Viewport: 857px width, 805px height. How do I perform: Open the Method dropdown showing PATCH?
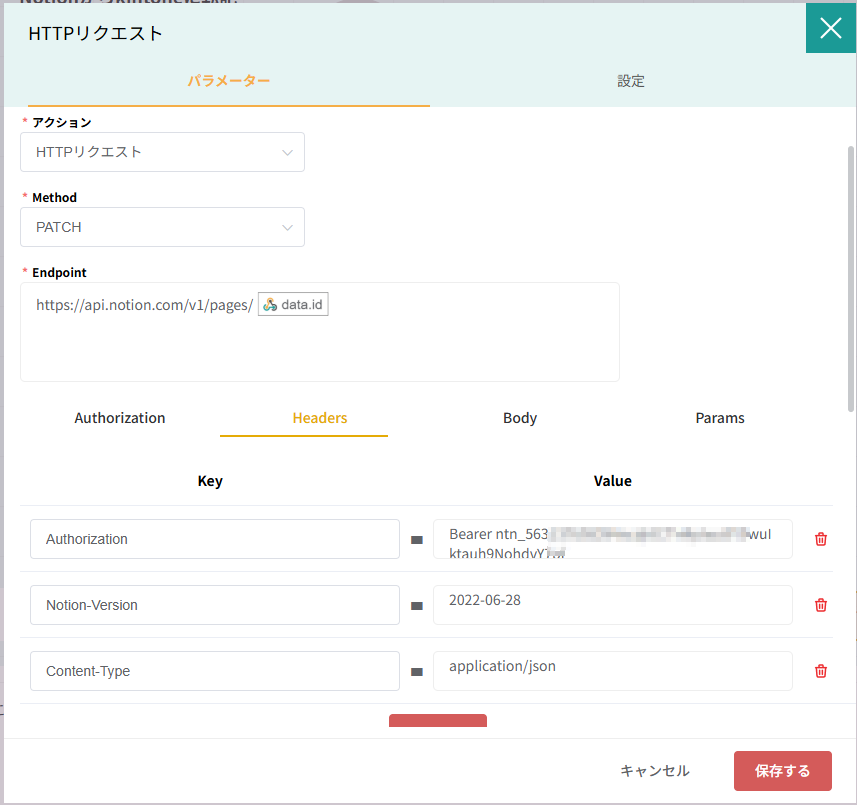(162, 227)
